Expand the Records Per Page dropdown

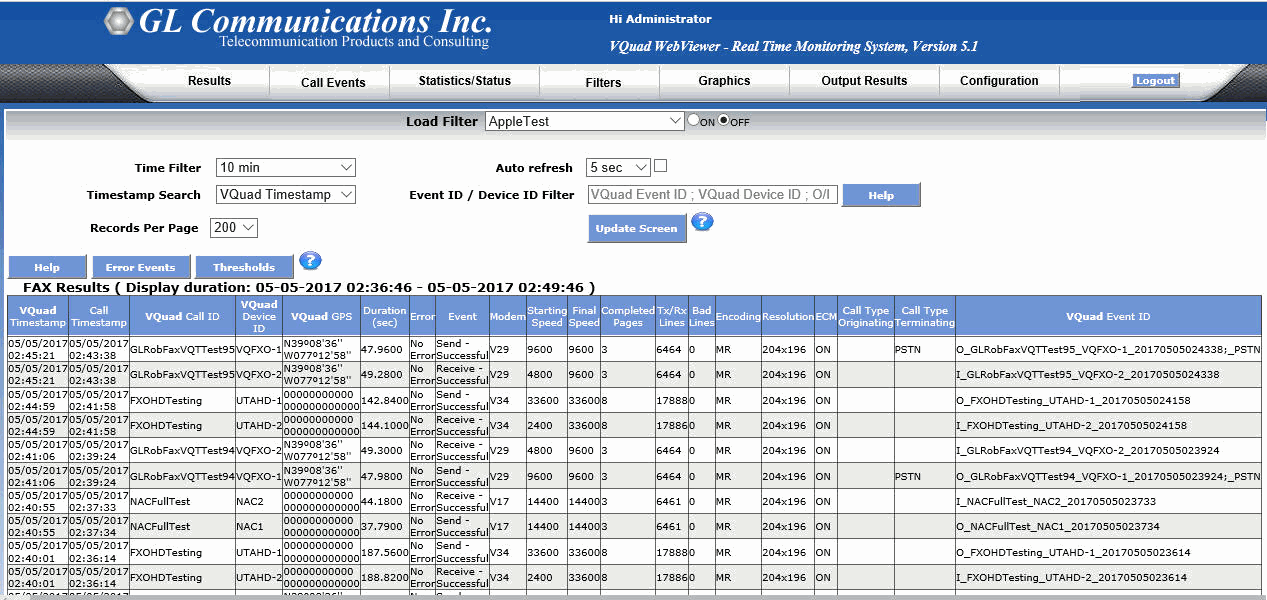234,228
